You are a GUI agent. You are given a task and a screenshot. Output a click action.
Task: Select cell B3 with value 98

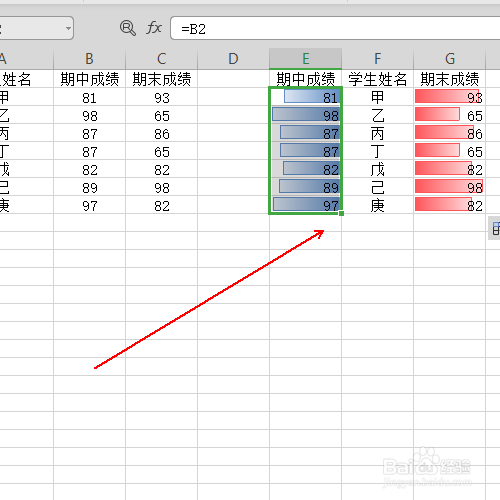point(90,115)
